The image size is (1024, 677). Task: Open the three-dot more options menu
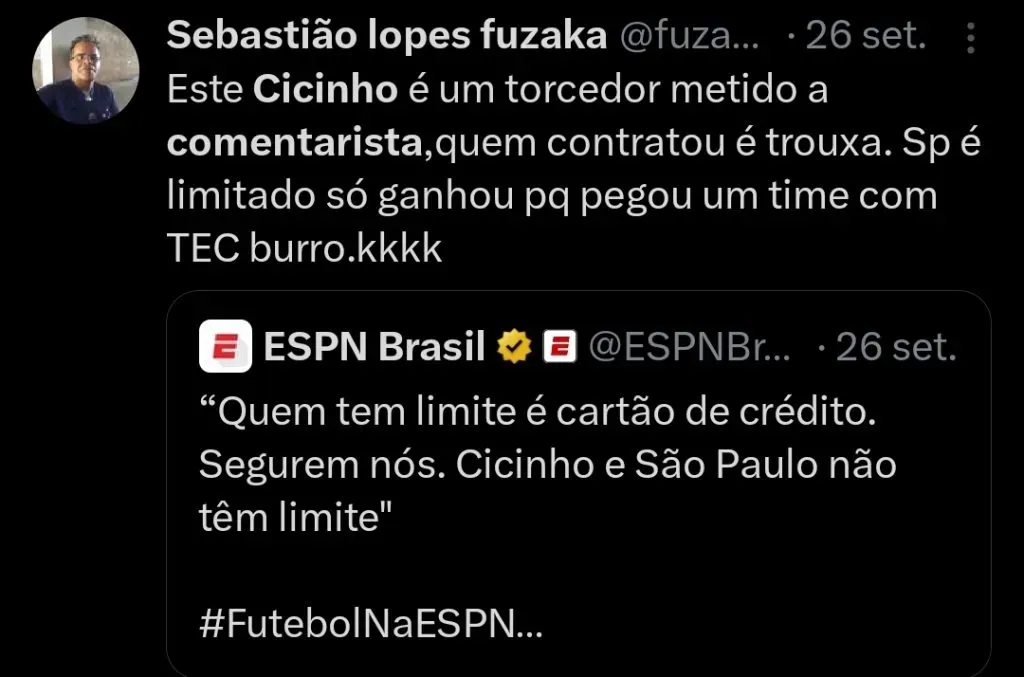coord(969,39)
